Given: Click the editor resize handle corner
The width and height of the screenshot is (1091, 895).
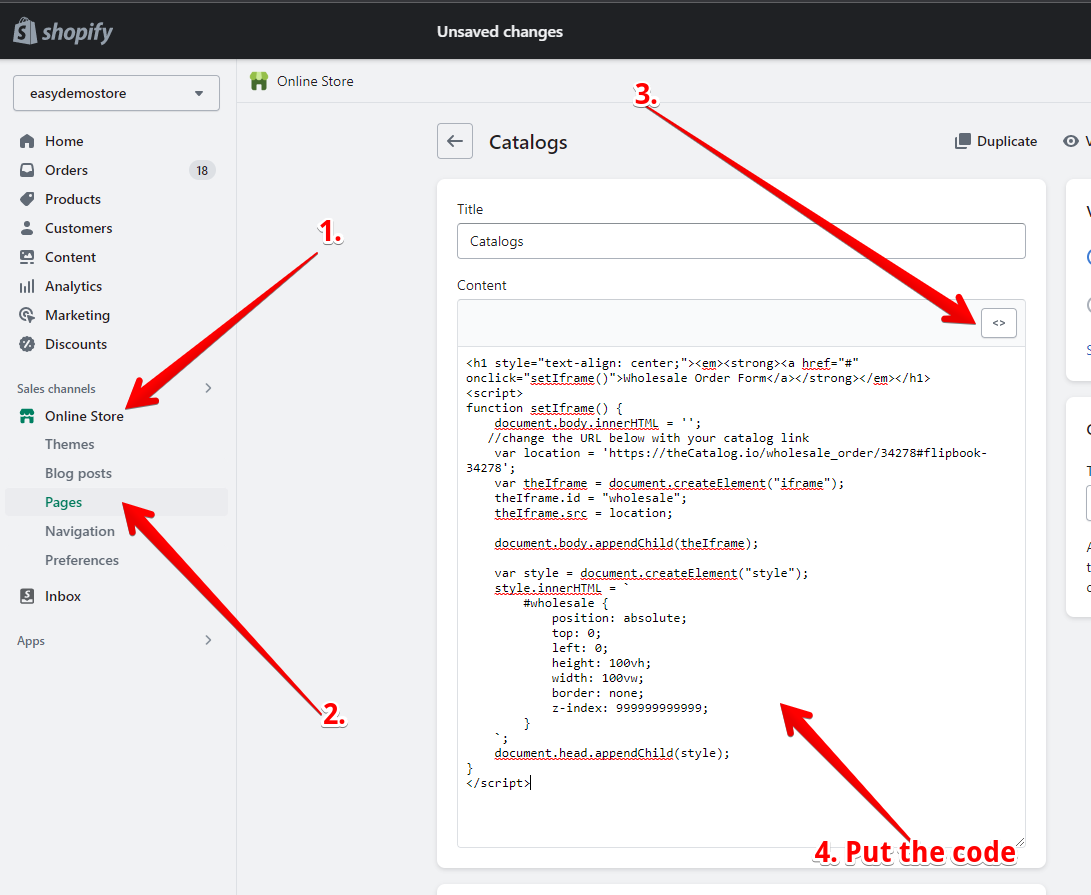Looking at the screenshot, I should click(x=1019, y=842).
